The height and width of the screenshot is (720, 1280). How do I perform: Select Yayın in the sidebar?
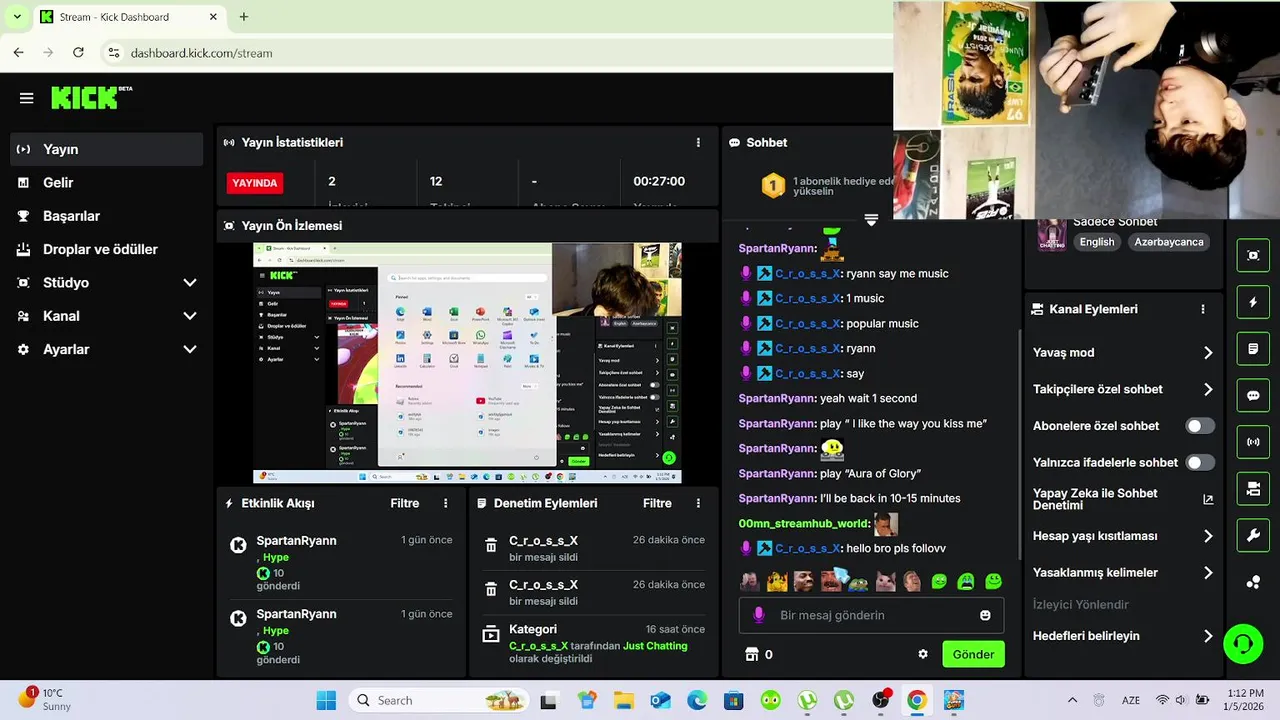pyautogui.click(x=106, y=149)
